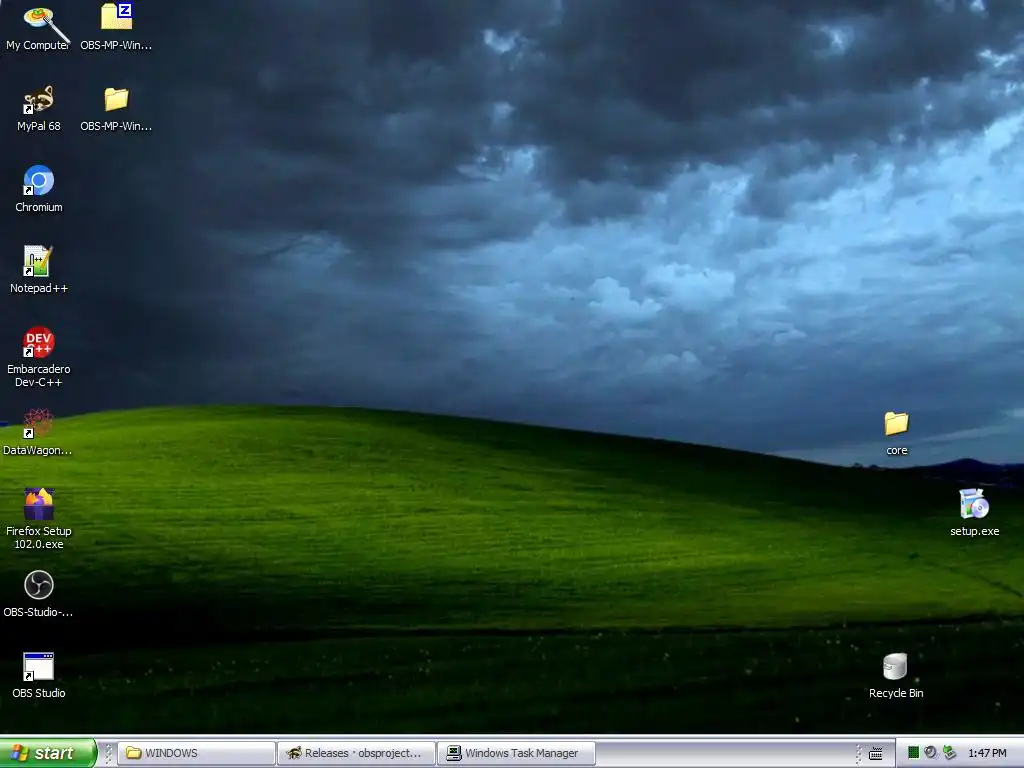The height and width of the screenshot is (768, 1024).
Task: Click the "Chromium" label text
Action: coord(39,207)
